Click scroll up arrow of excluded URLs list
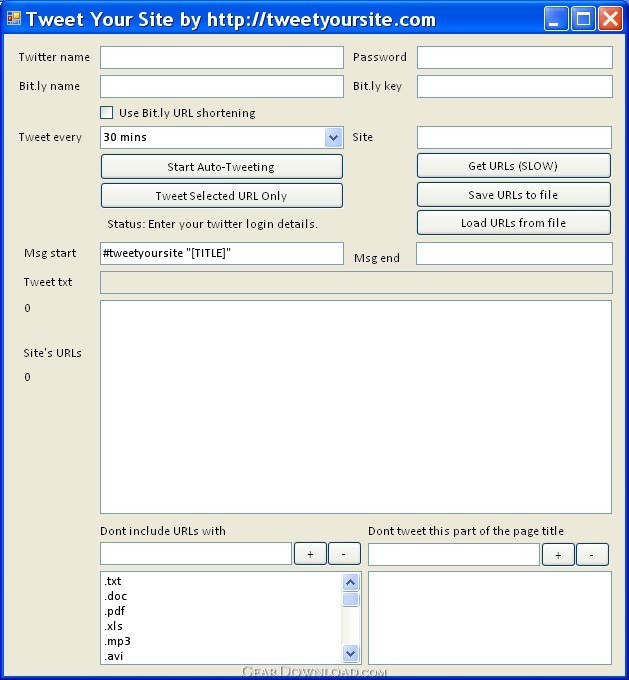Image resolution: width=629 pixels, height=680 pixels. (351, 582)
